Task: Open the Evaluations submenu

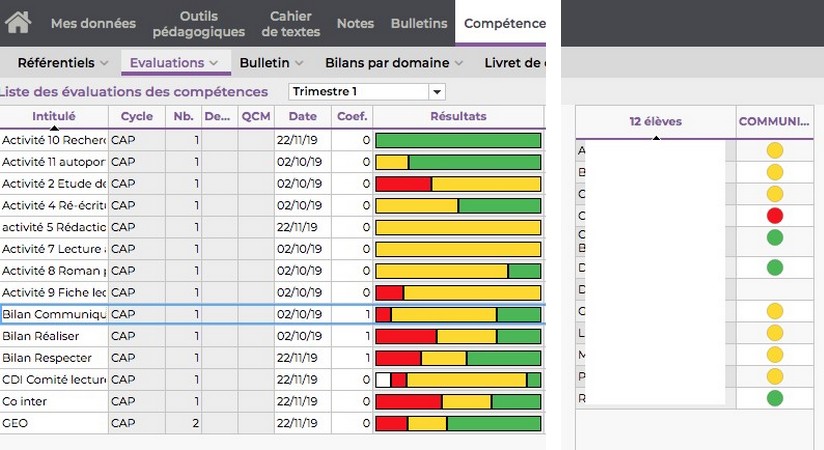Action: pos(174,63)
